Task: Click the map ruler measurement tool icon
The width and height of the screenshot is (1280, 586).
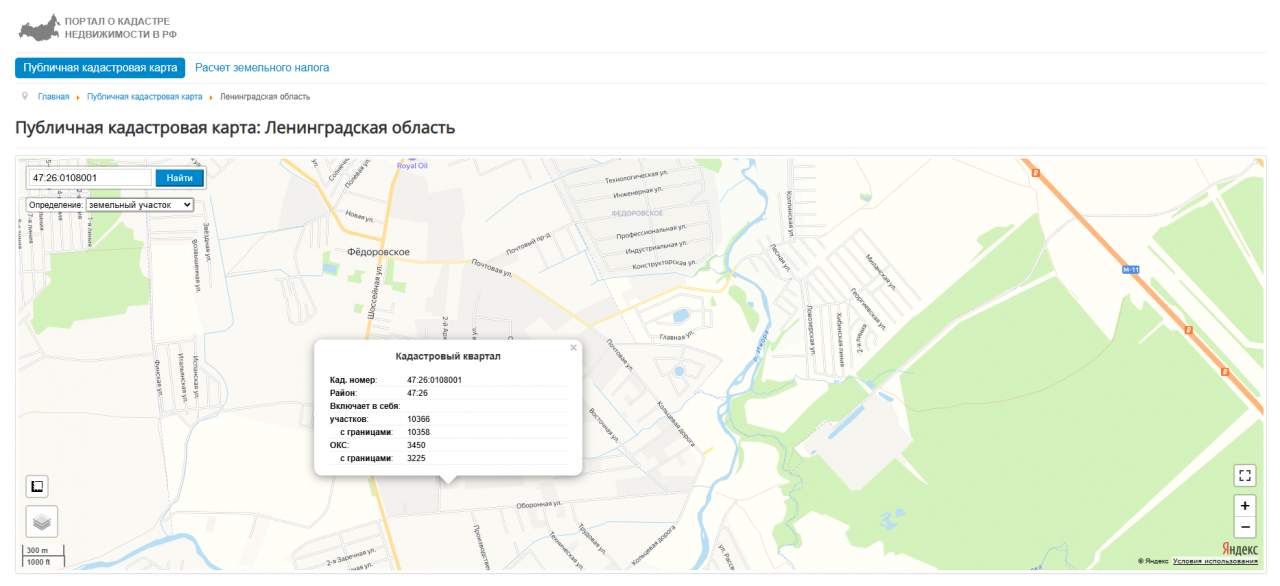Action: pyautogui.click(x=37, y=487)
